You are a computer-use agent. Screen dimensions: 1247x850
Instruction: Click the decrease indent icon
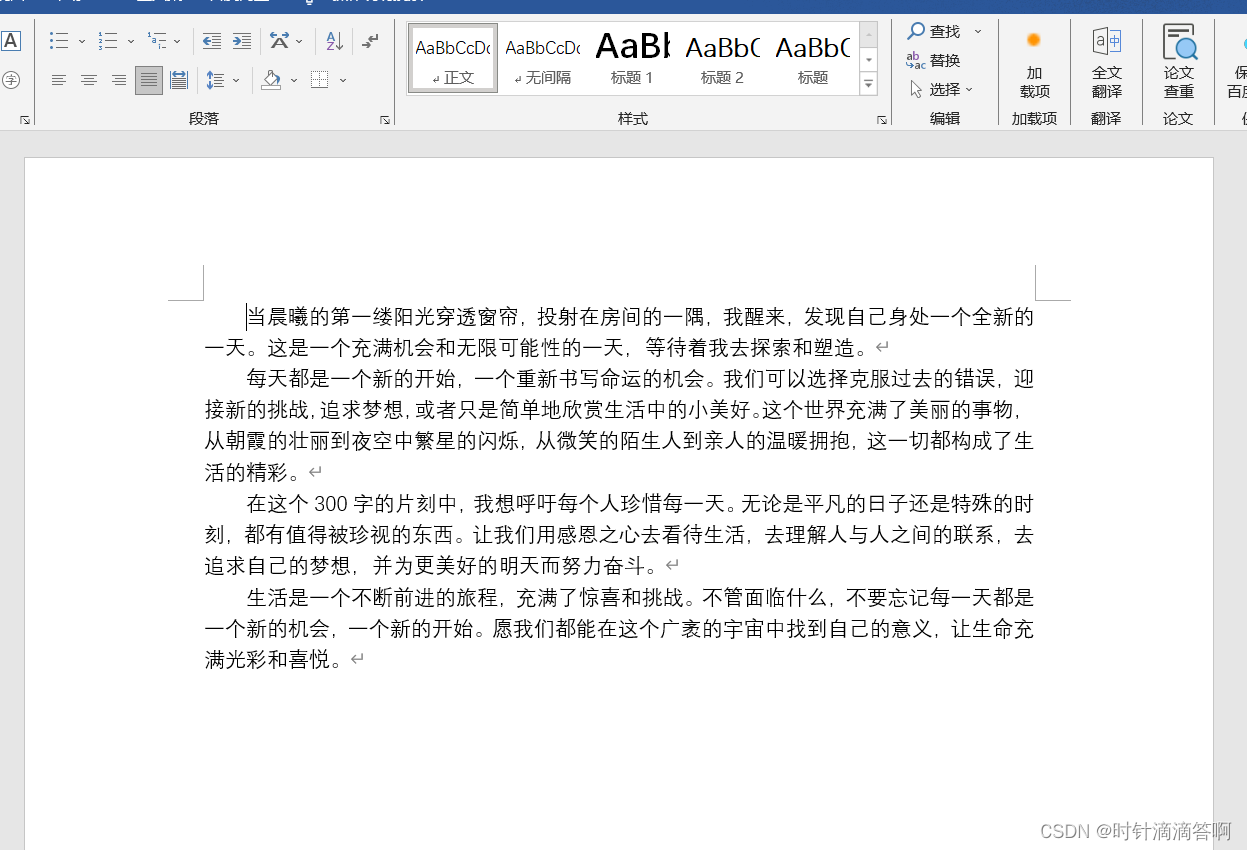[x=211, y=40]
